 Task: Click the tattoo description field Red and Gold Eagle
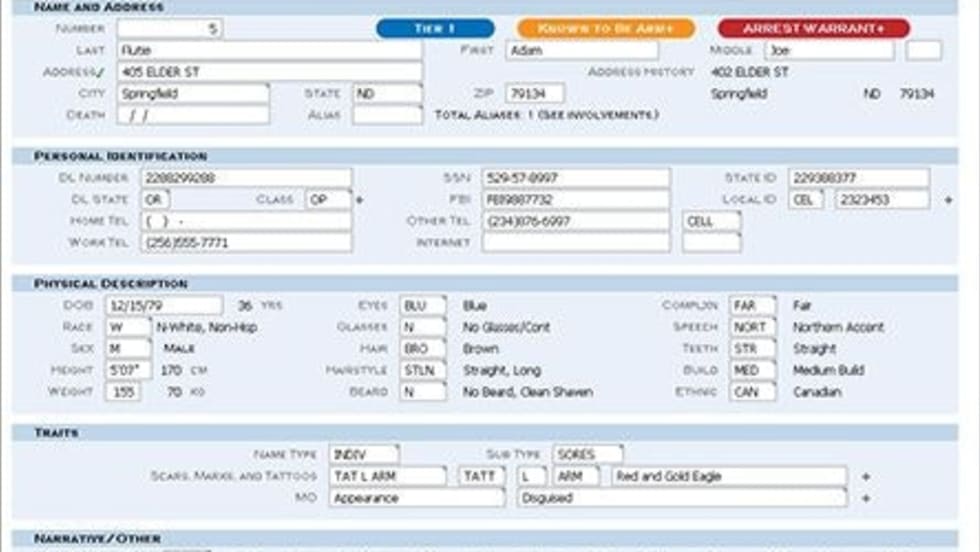[729, 477]
